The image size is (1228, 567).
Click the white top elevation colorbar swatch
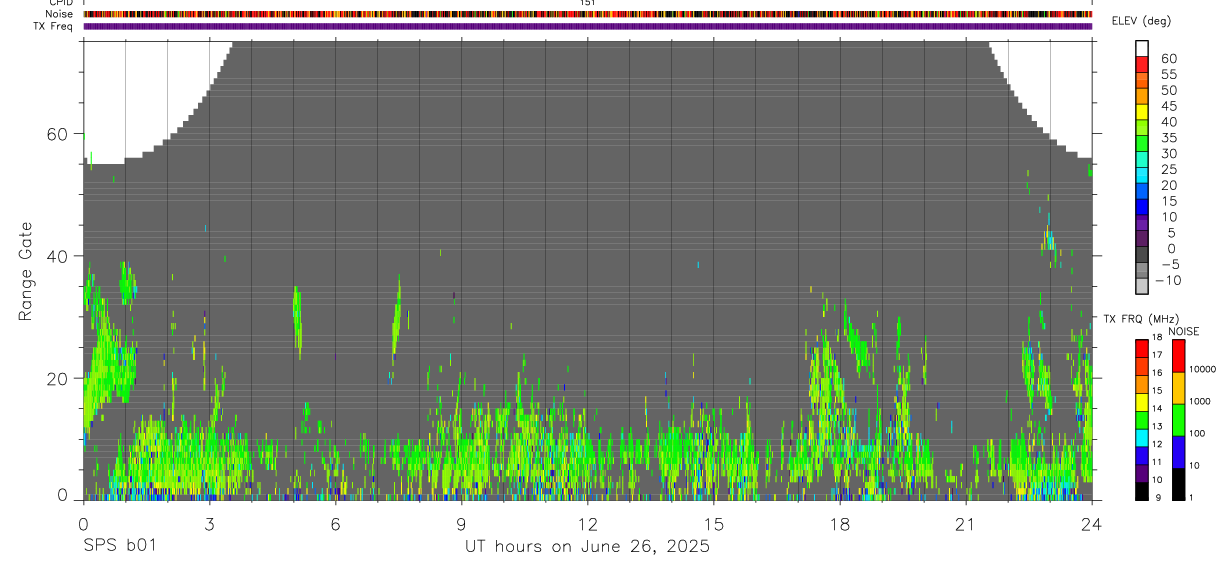tap(1142, 49)
